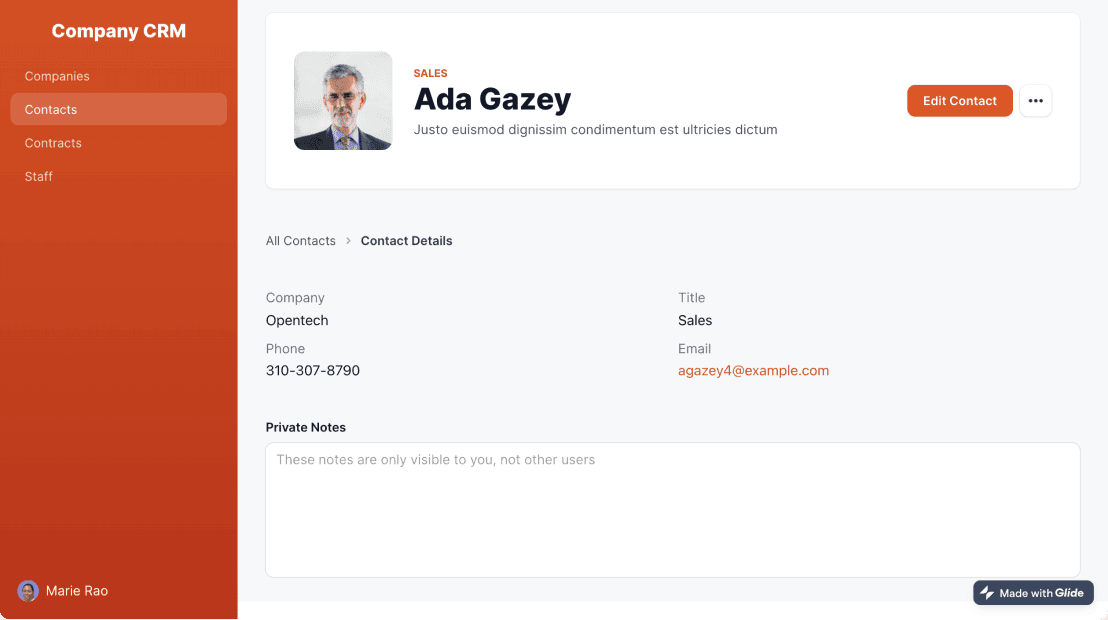Click the Ada Gazey contact name heading
1108x620 pixels.
click(492, 99)
